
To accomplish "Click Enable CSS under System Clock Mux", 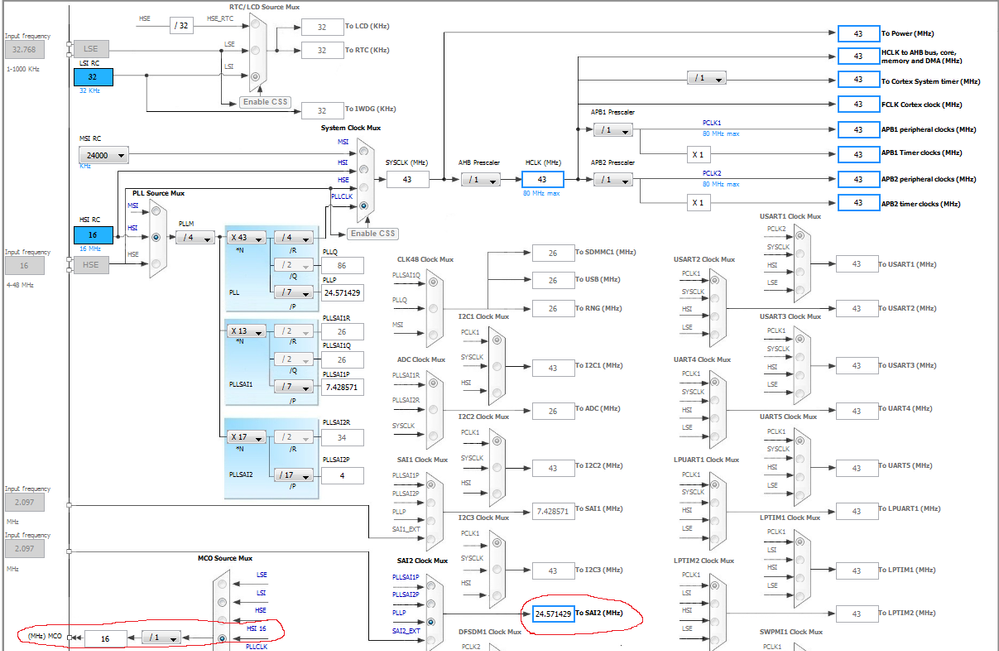I will point(373,234).
